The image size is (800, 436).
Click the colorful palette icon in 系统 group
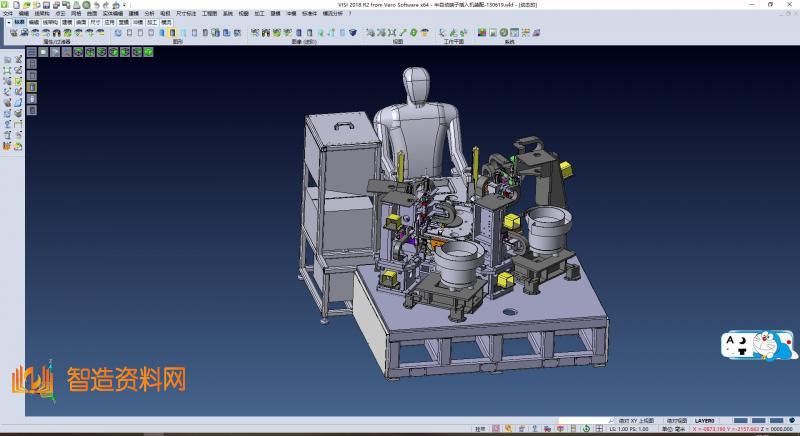tap(482, 33)
